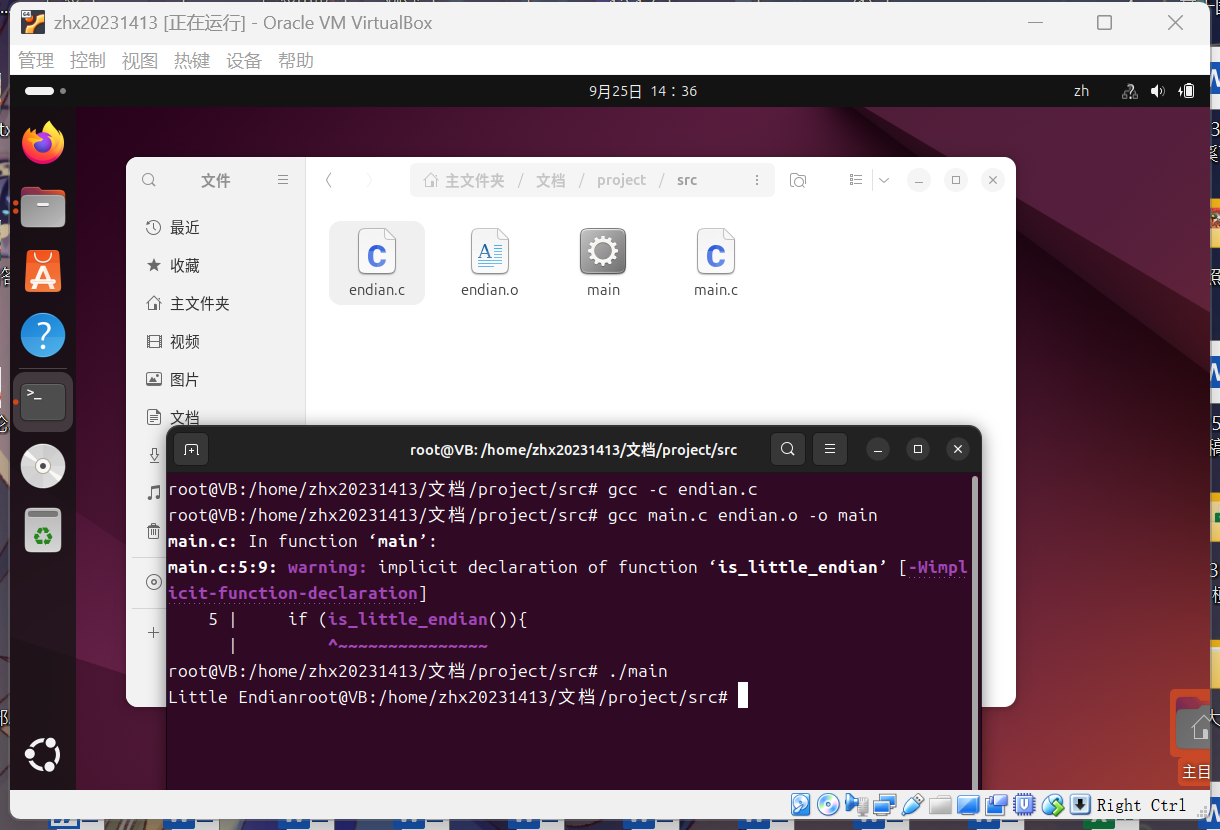
Task: Click the VirtualBox CPU status icon
Action: [1024, 804]
